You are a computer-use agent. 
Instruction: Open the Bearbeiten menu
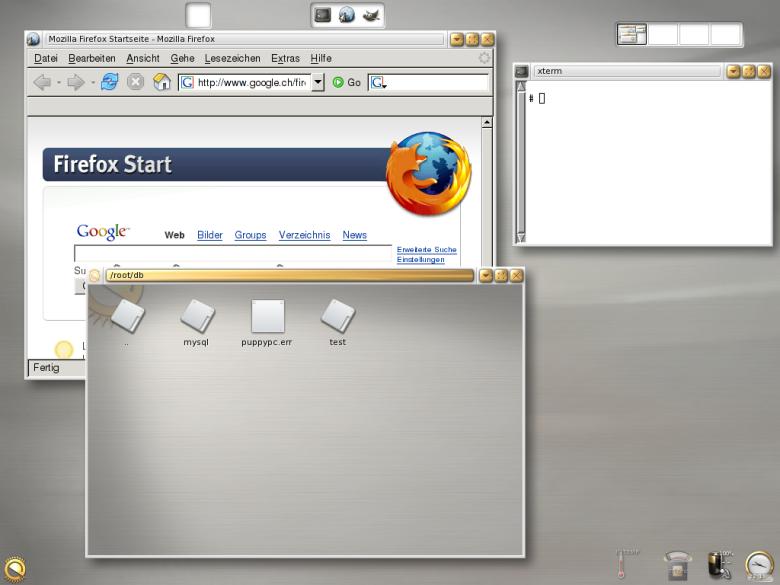click(x=92, y=58)
